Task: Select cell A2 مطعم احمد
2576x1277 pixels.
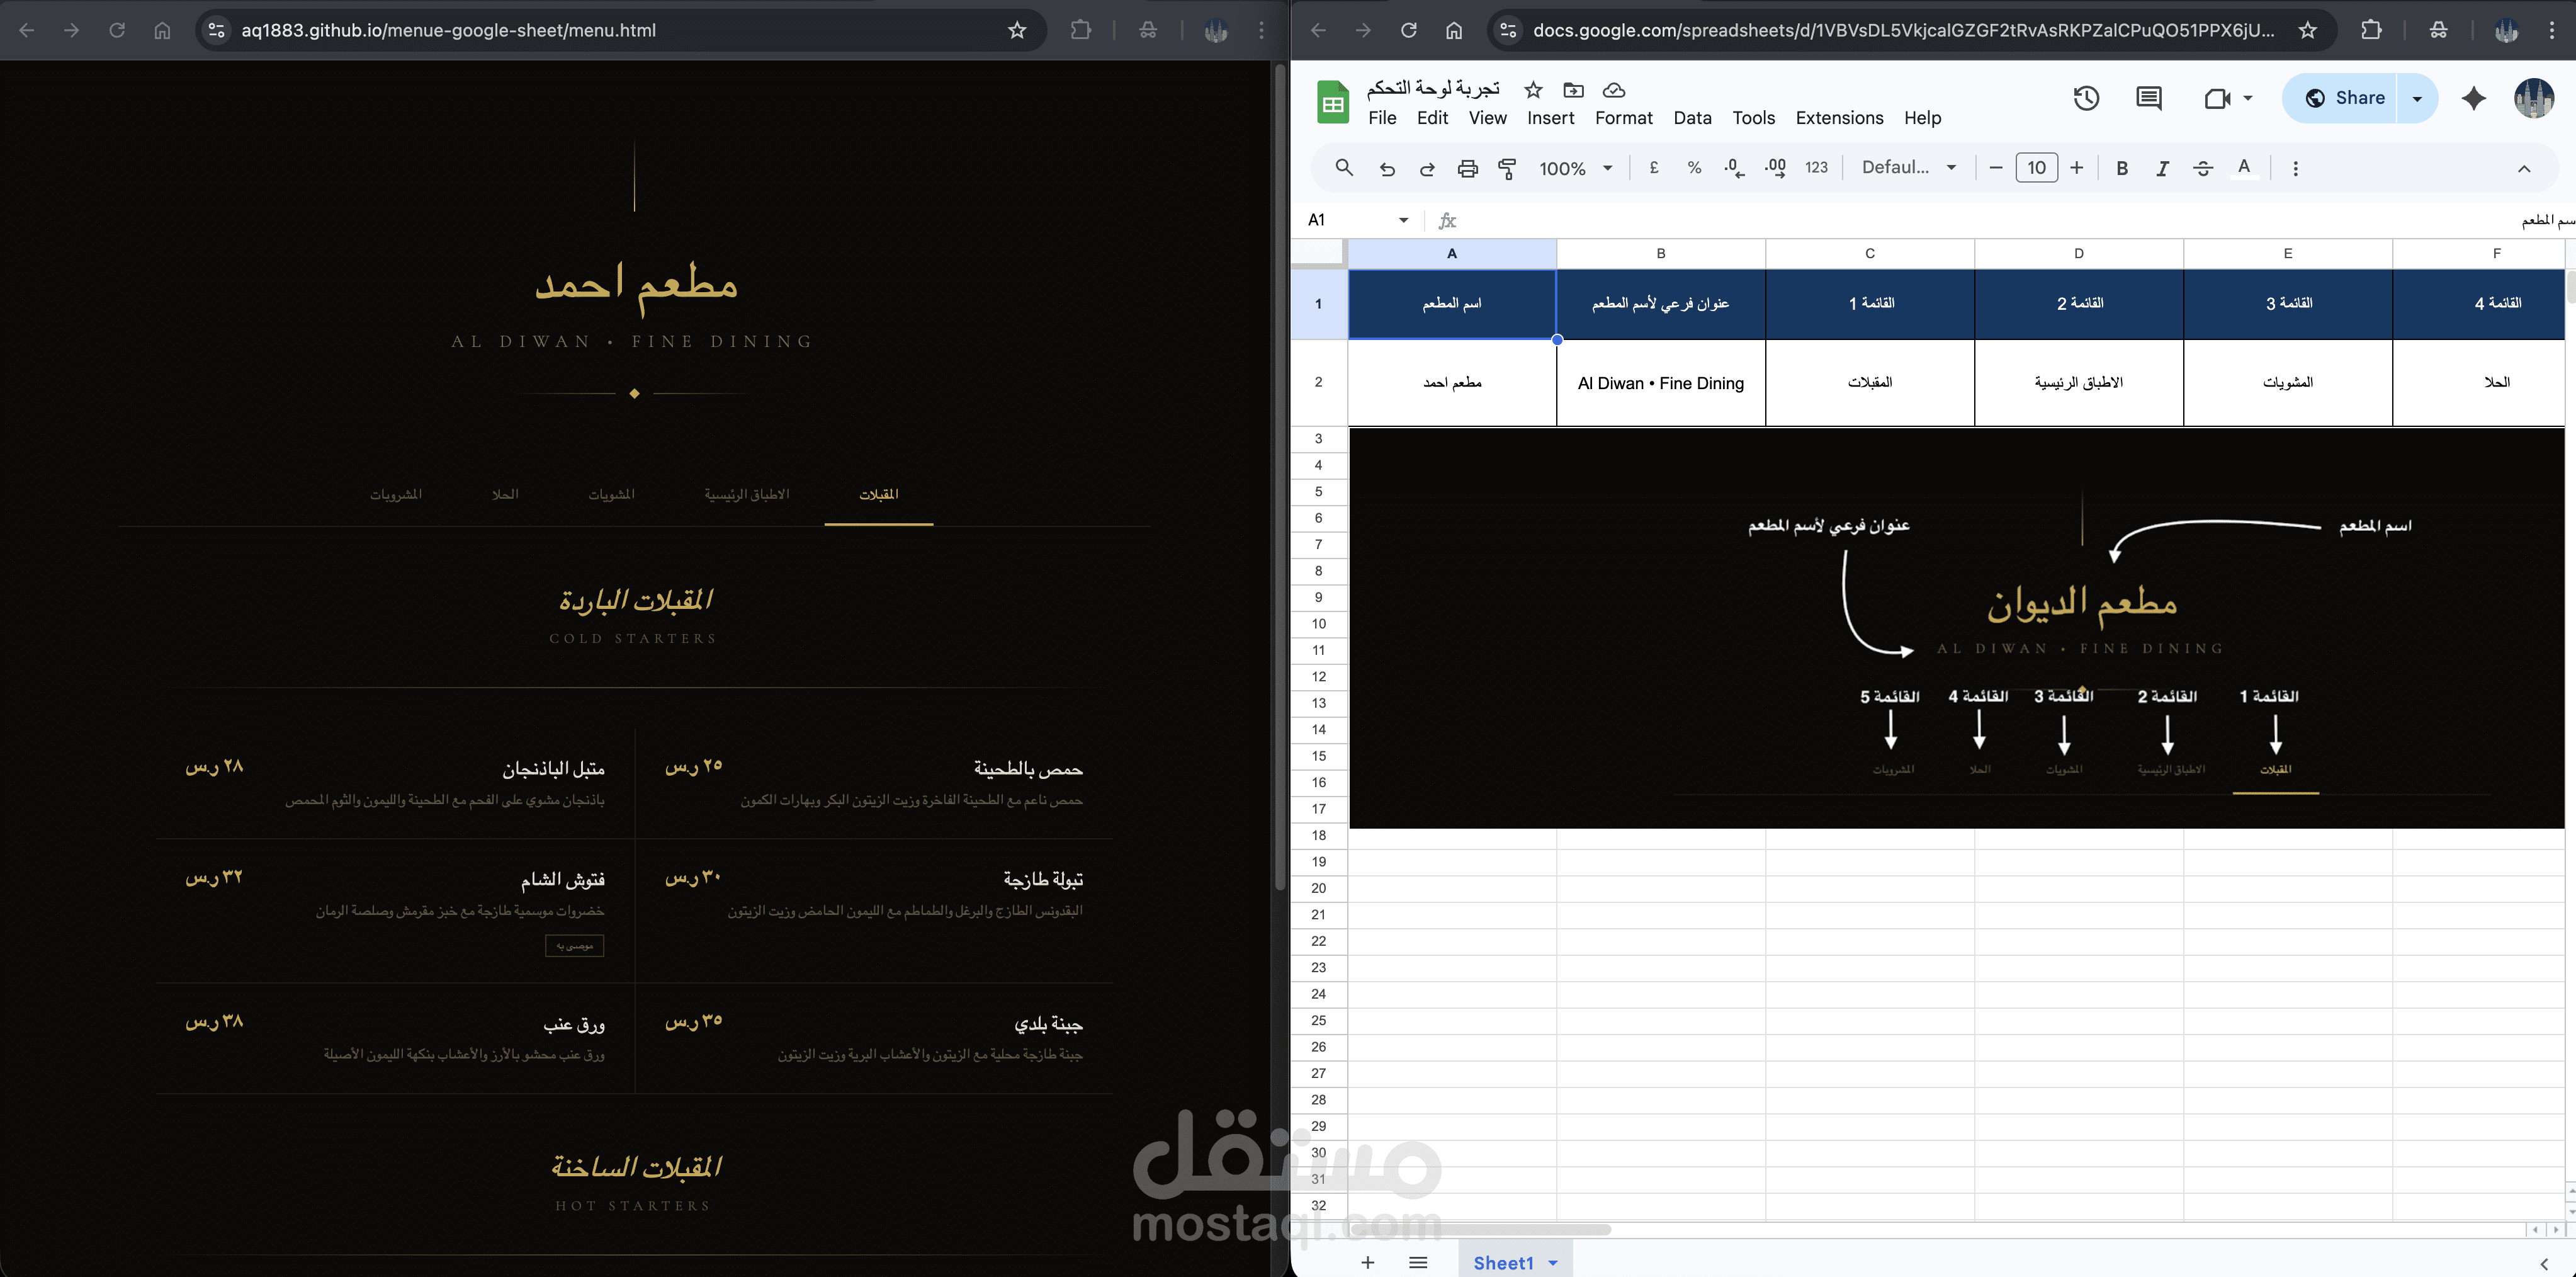Action: click(1452, 383)
